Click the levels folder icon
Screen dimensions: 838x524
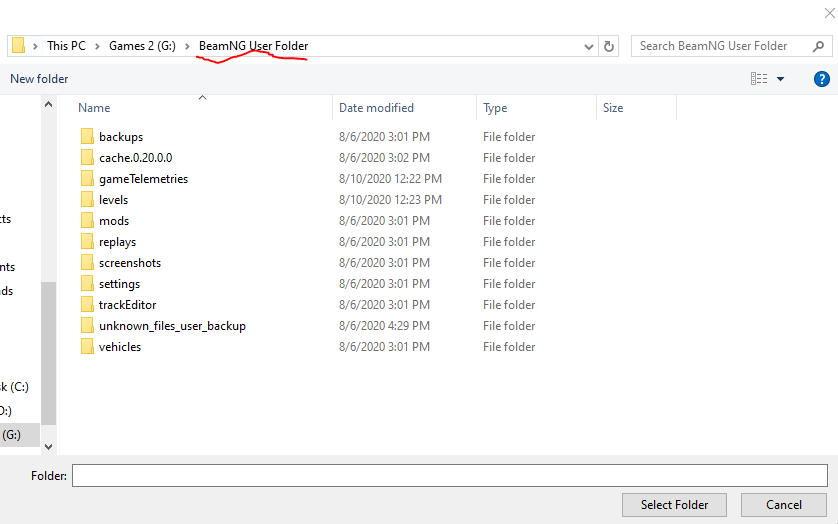coord(87,199)
